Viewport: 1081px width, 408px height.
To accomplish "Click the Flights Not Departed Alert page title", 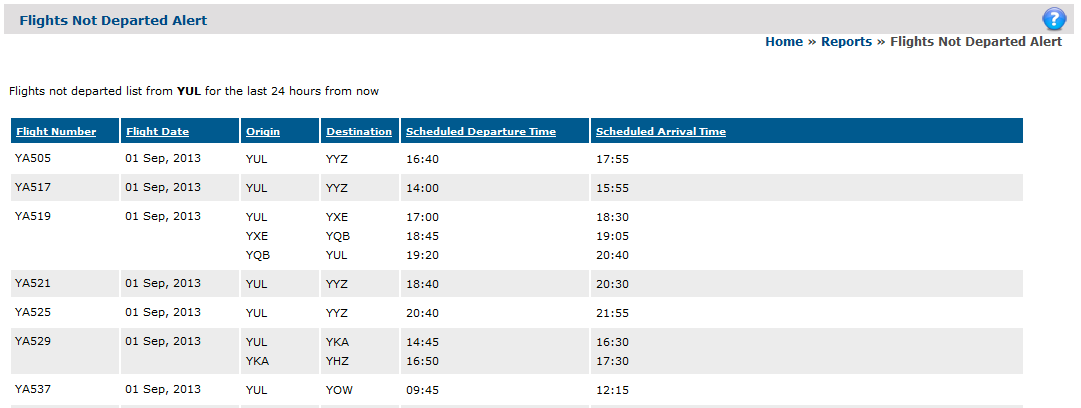I will (x=113, y=20).
